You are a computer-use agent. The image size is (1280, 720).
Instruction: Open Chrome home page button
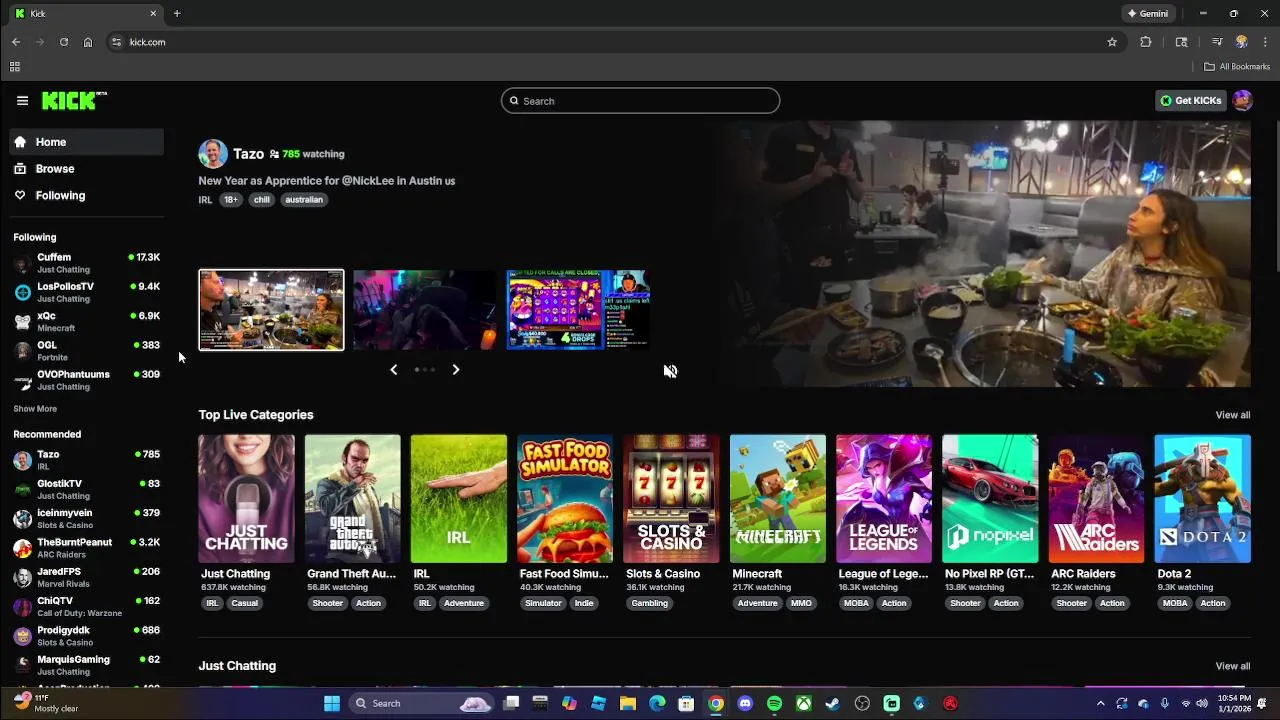[x=88, y=42]
